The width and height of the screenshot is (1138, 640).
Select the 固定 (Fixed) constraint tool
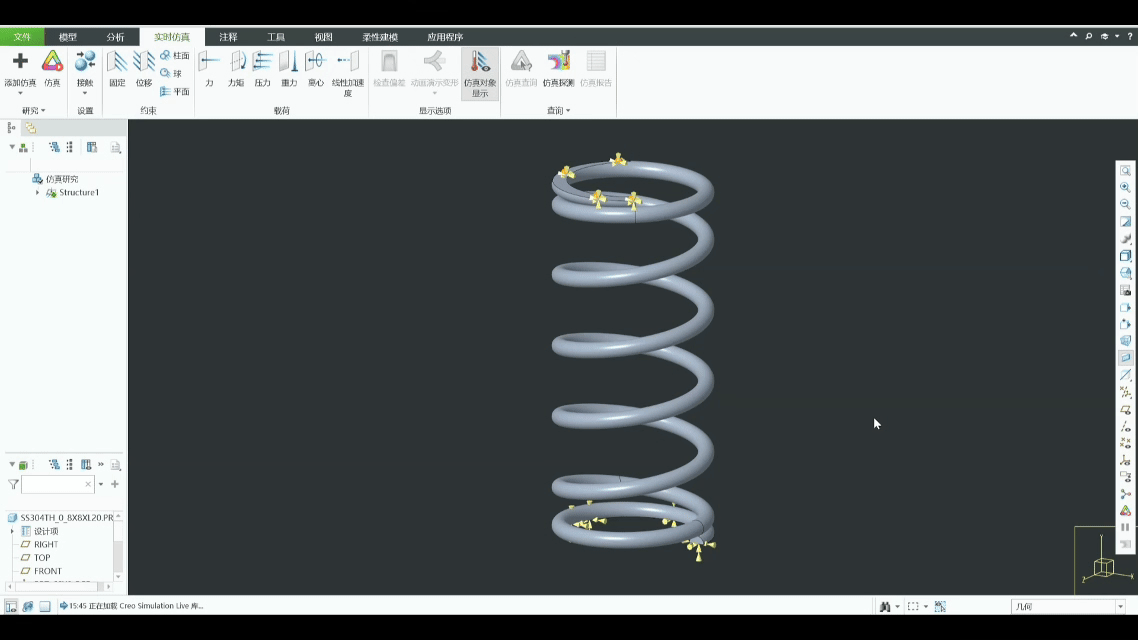tap(117, 68)
